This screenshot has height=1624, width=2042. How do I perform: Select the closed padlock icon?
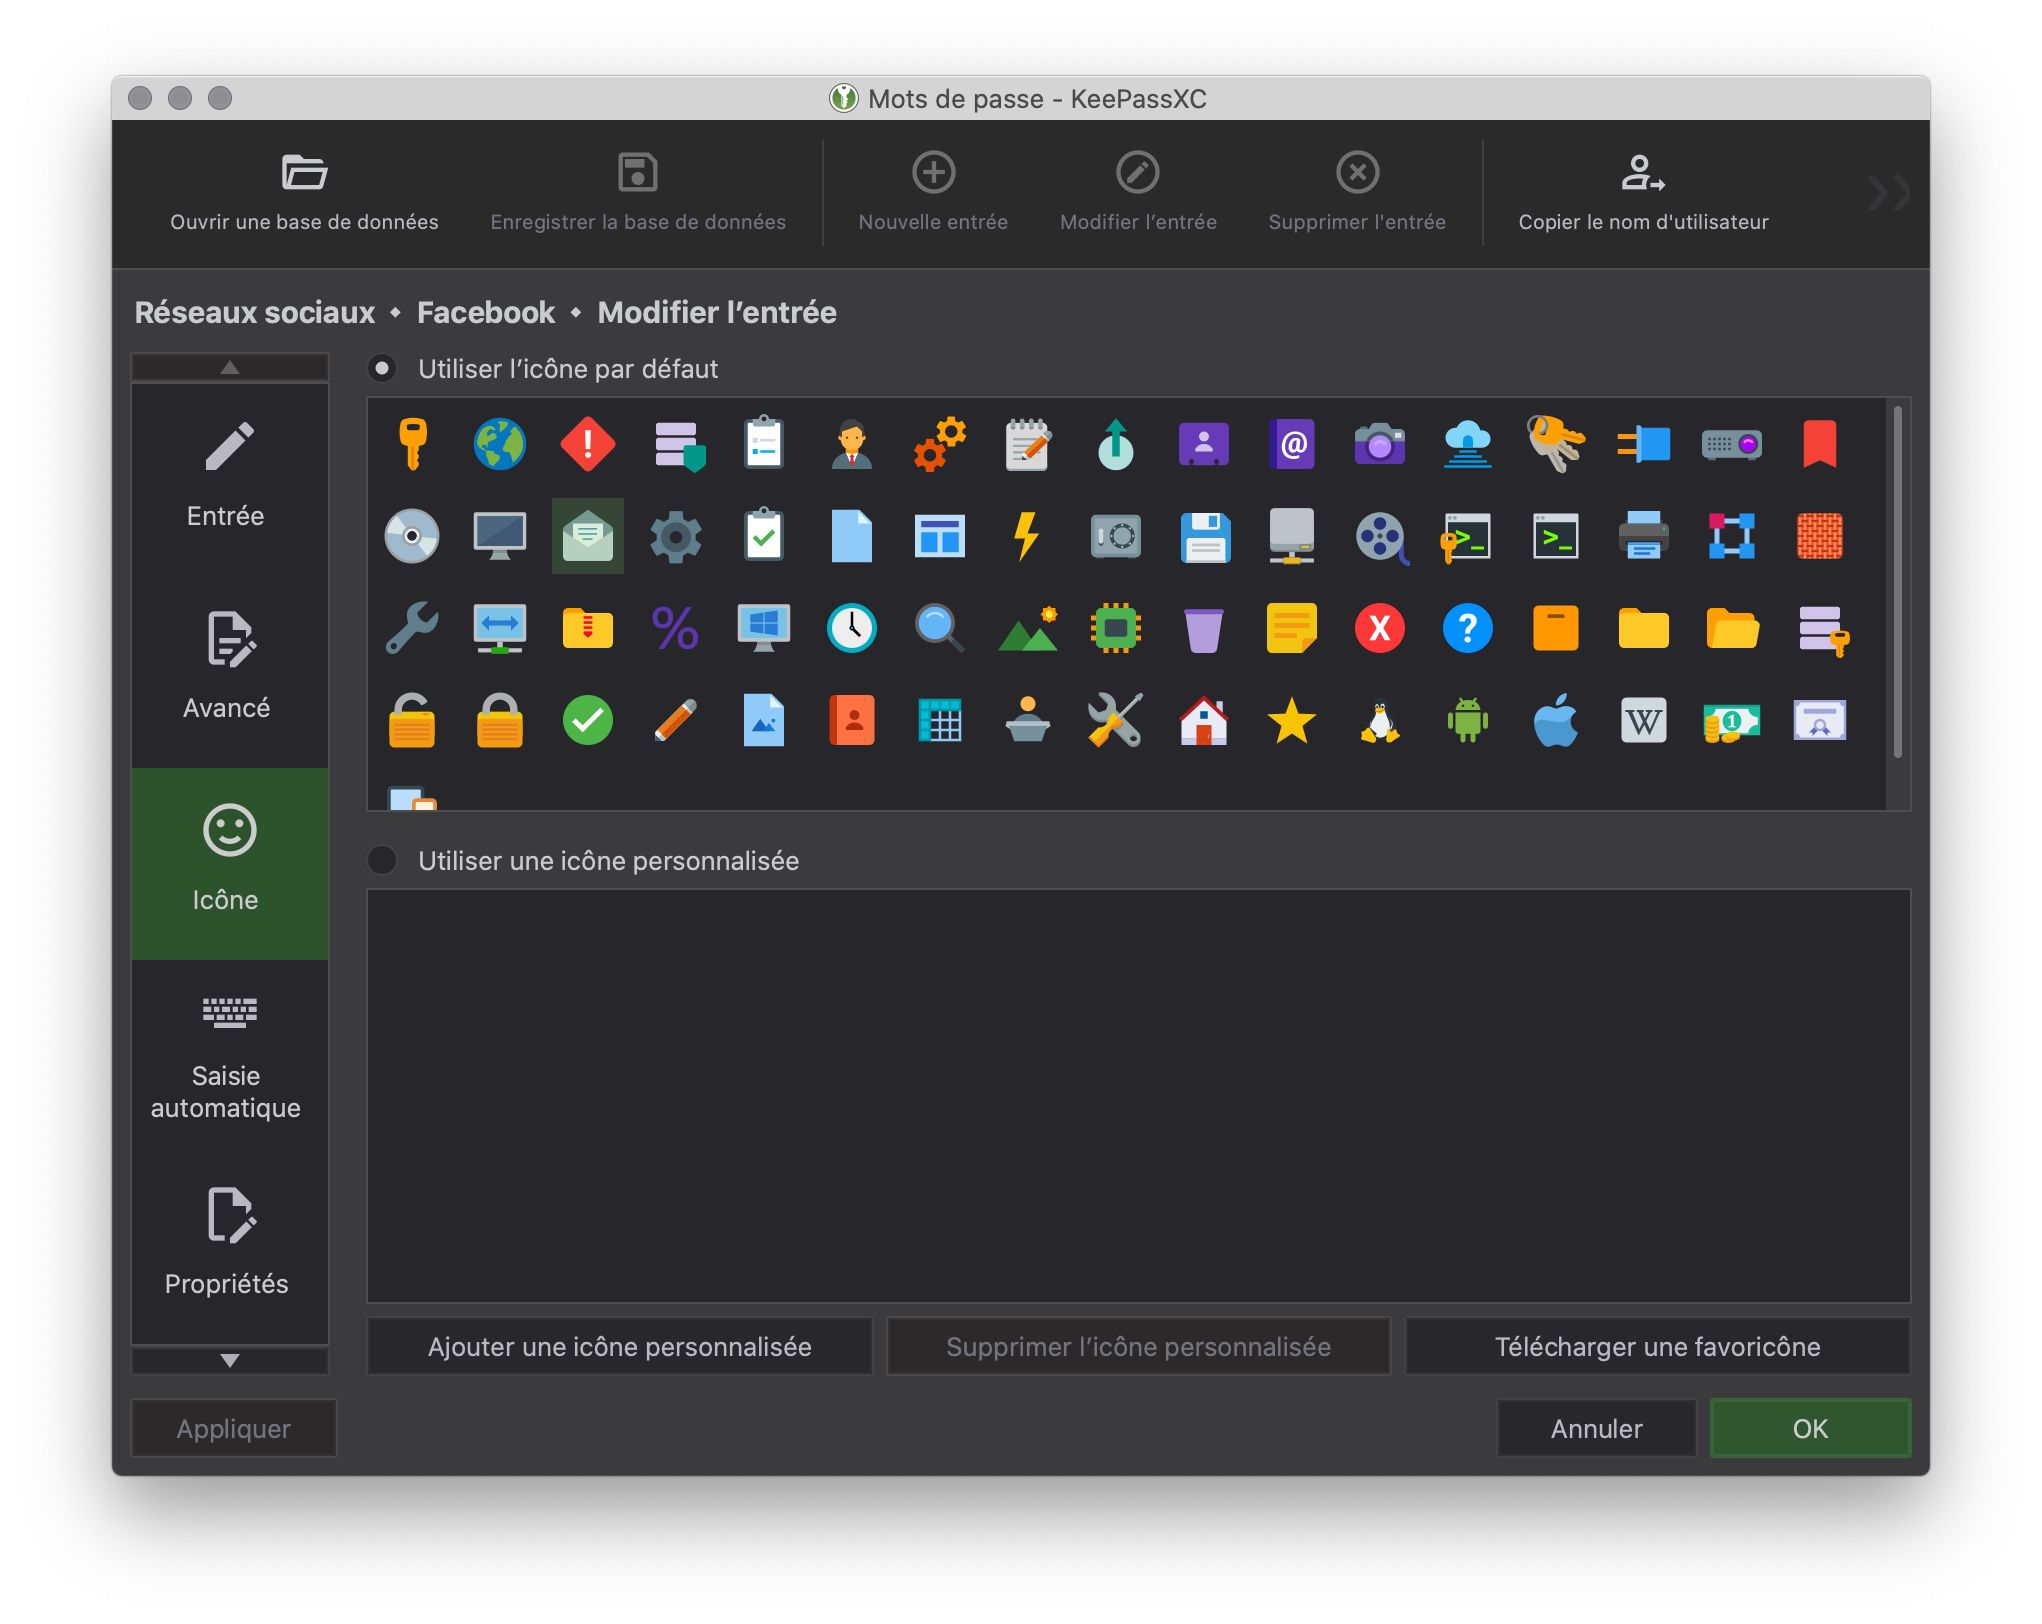point(500,720)
